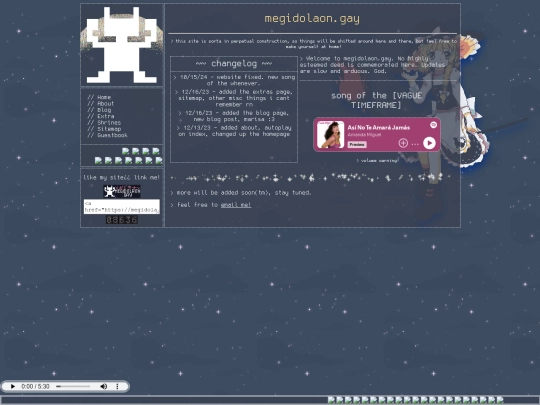Open audio player more options menu

point(117,386)
